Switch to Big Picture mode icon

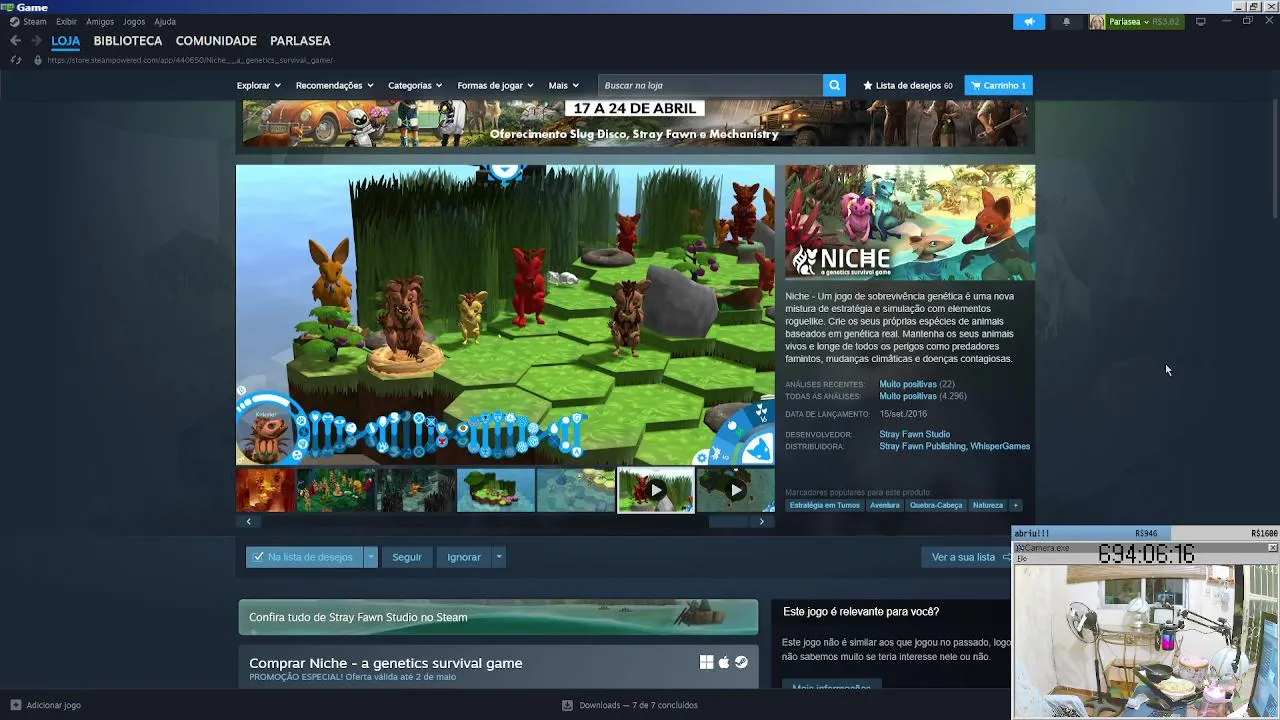(1201, 21)
